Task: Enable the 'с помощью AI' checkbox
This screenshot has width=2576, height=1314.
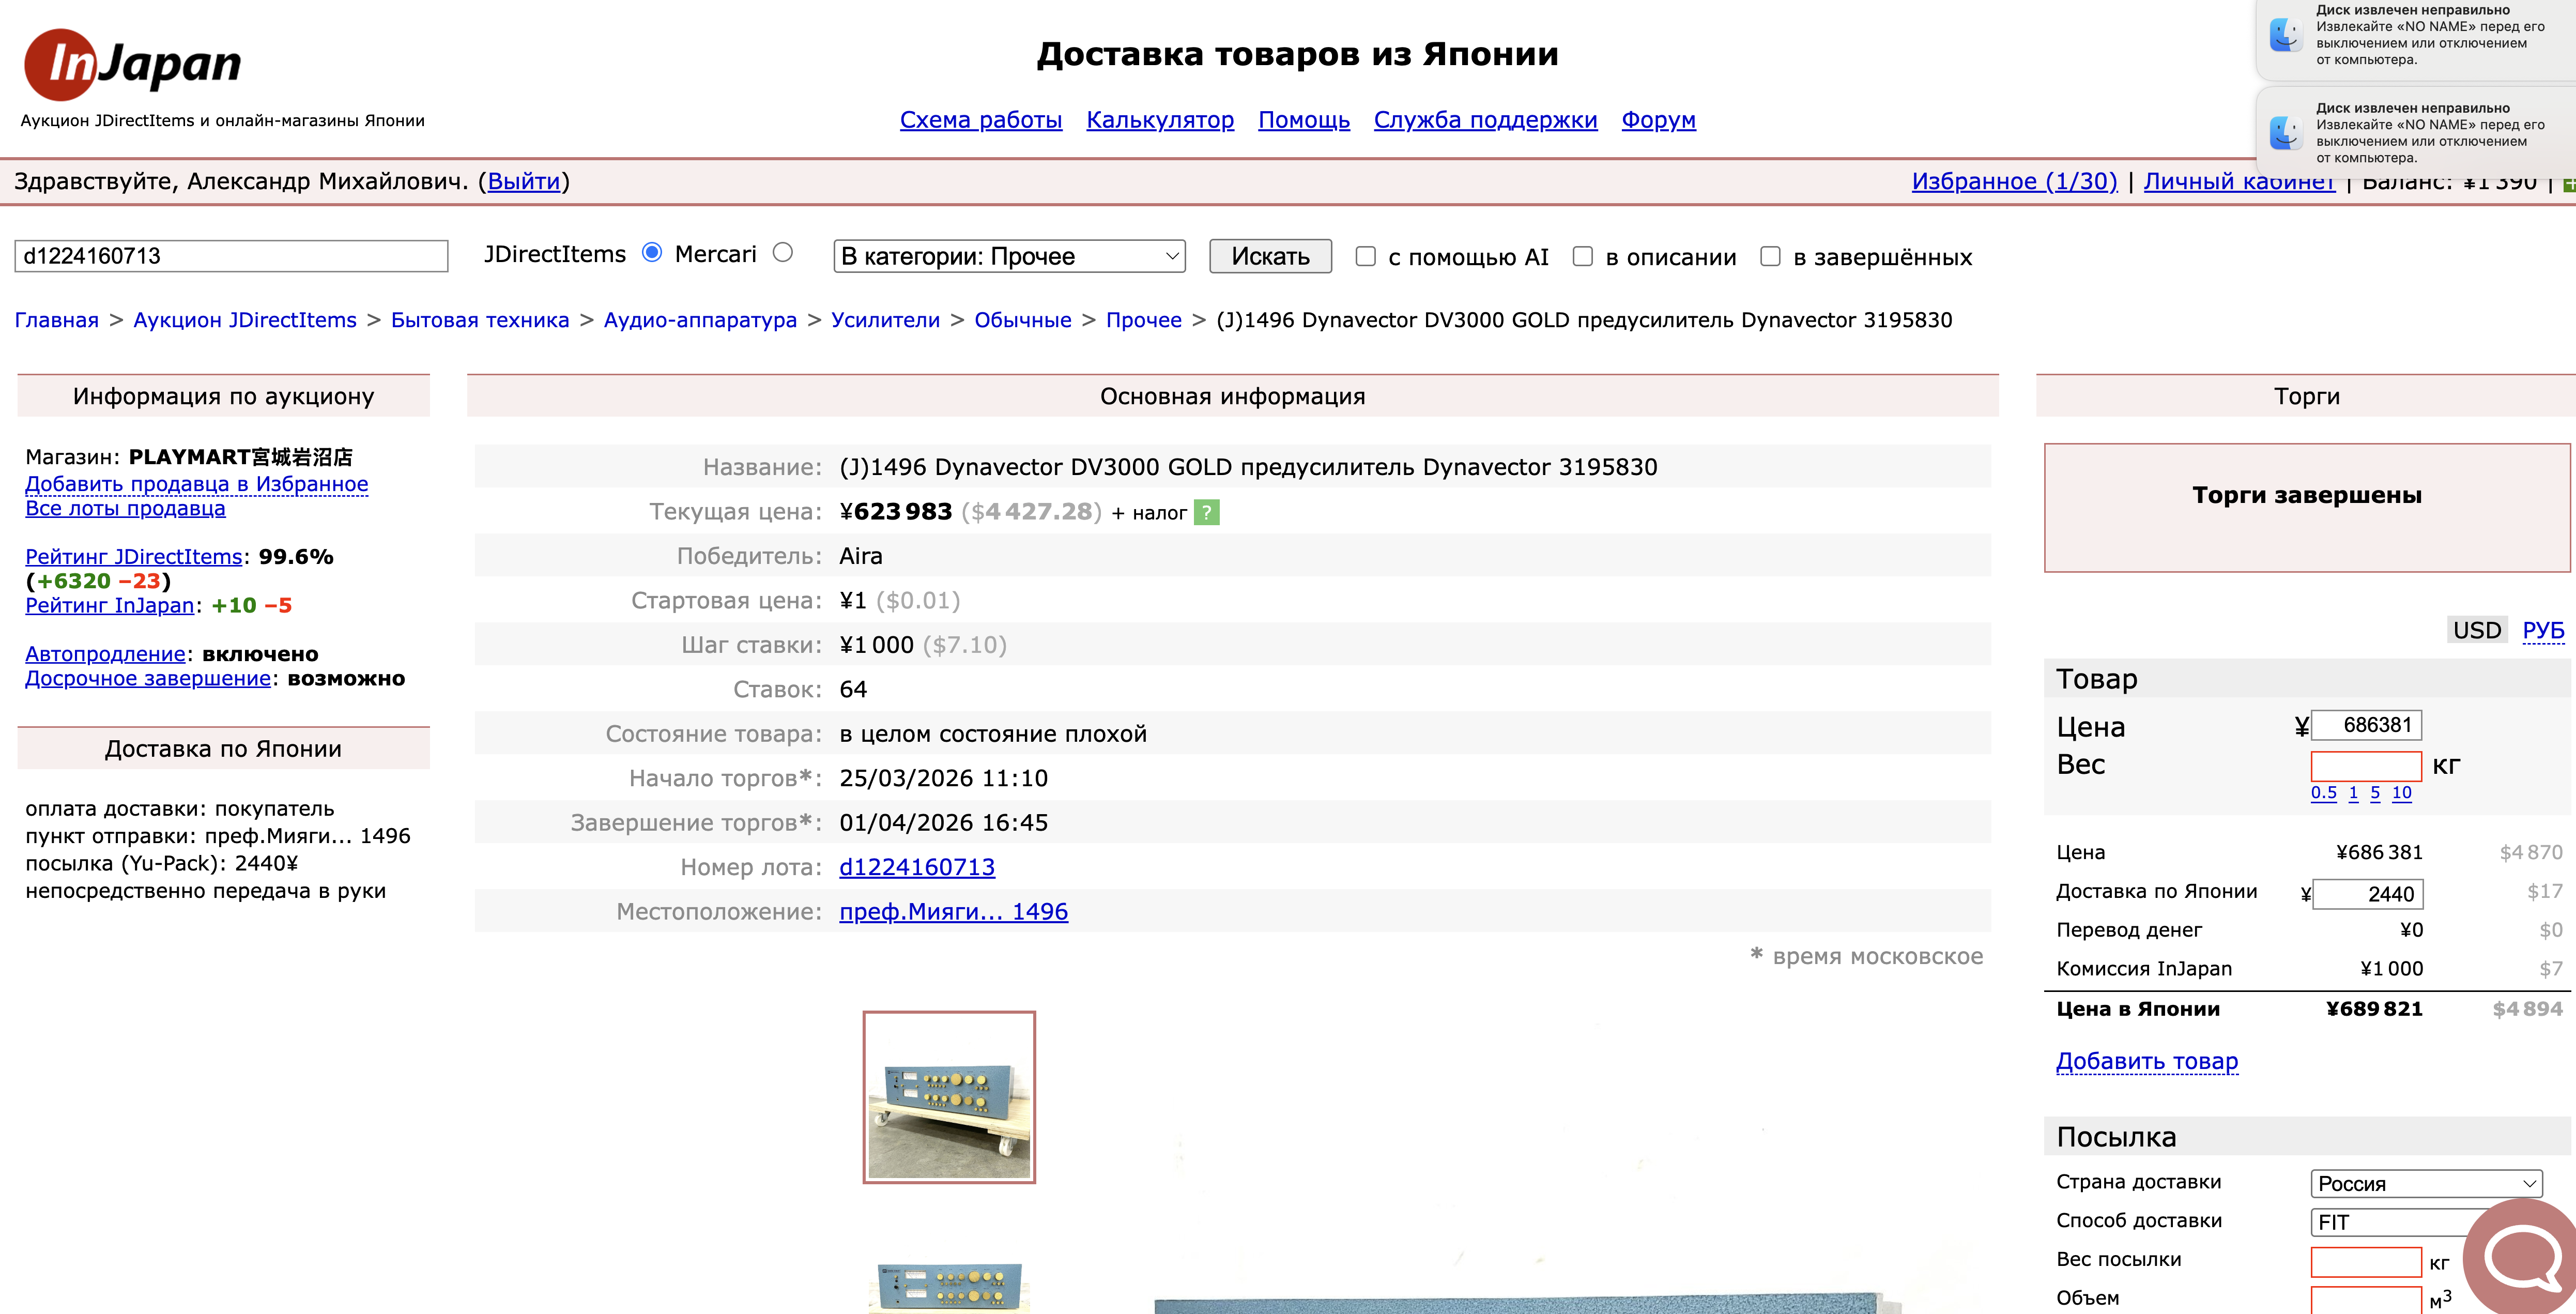Action: (1365, 257)
